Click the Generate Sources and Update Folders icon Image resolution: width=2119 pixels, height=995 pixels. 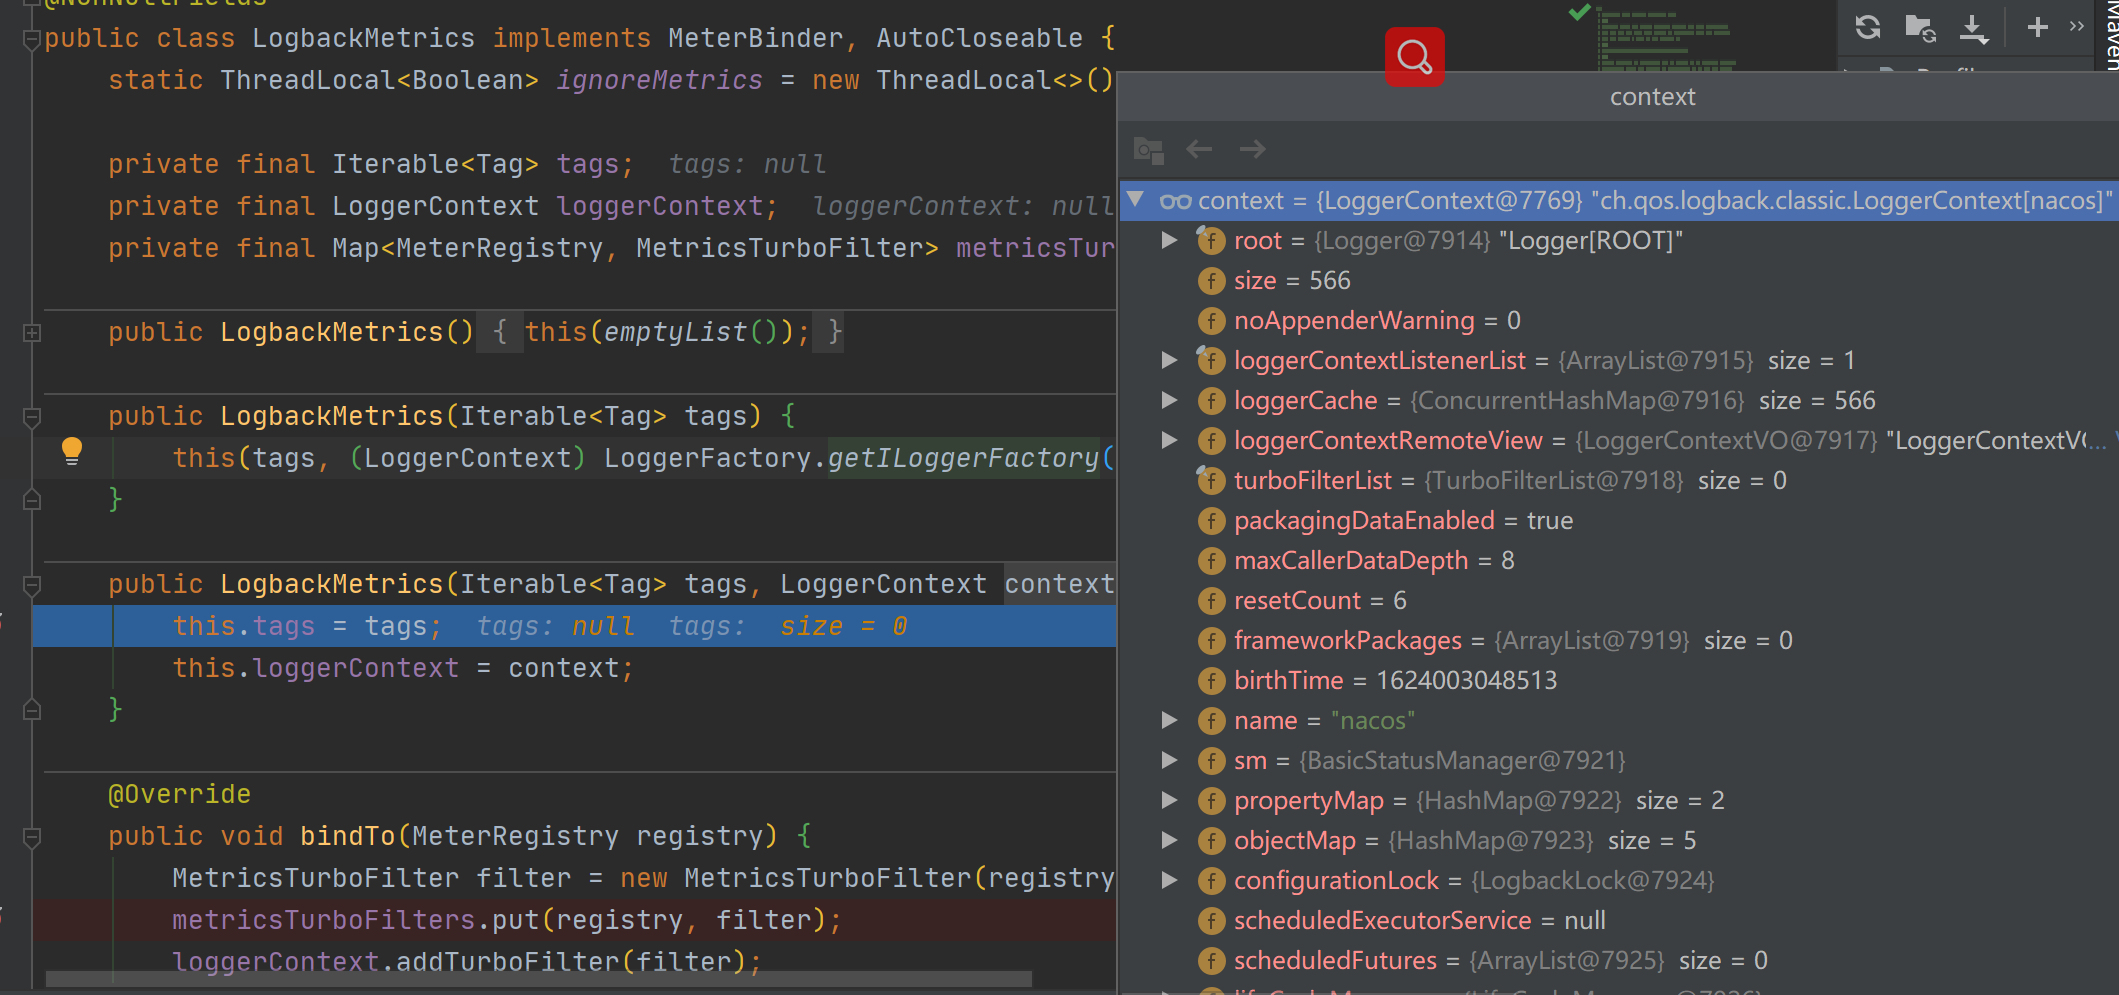pyautogui.click(x=1920, y=29)
